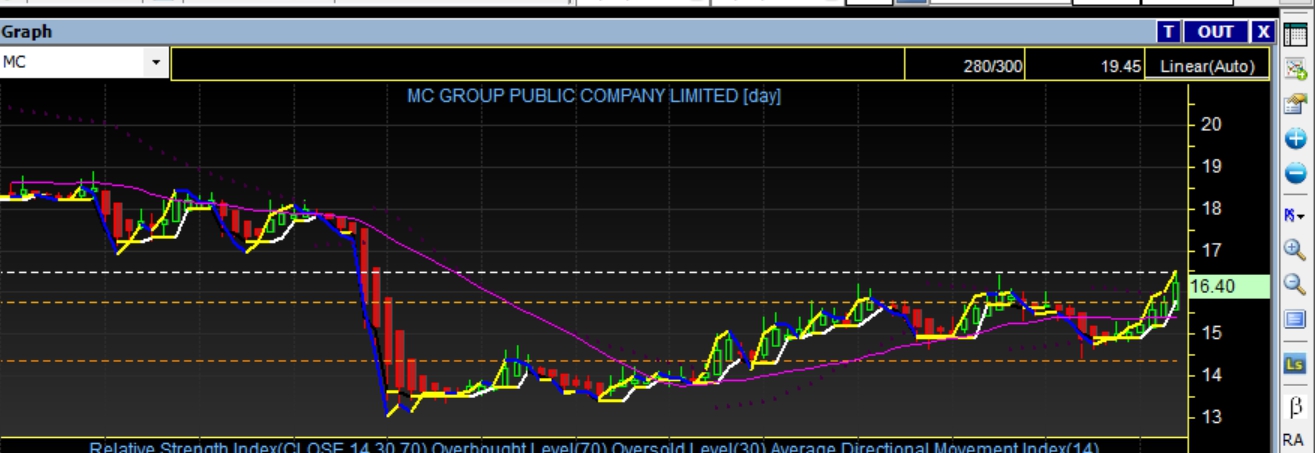Click the 16.40 current price label
This screenshot has width=1315, height=453.
pyautogui.click(x=1230, y=287)
